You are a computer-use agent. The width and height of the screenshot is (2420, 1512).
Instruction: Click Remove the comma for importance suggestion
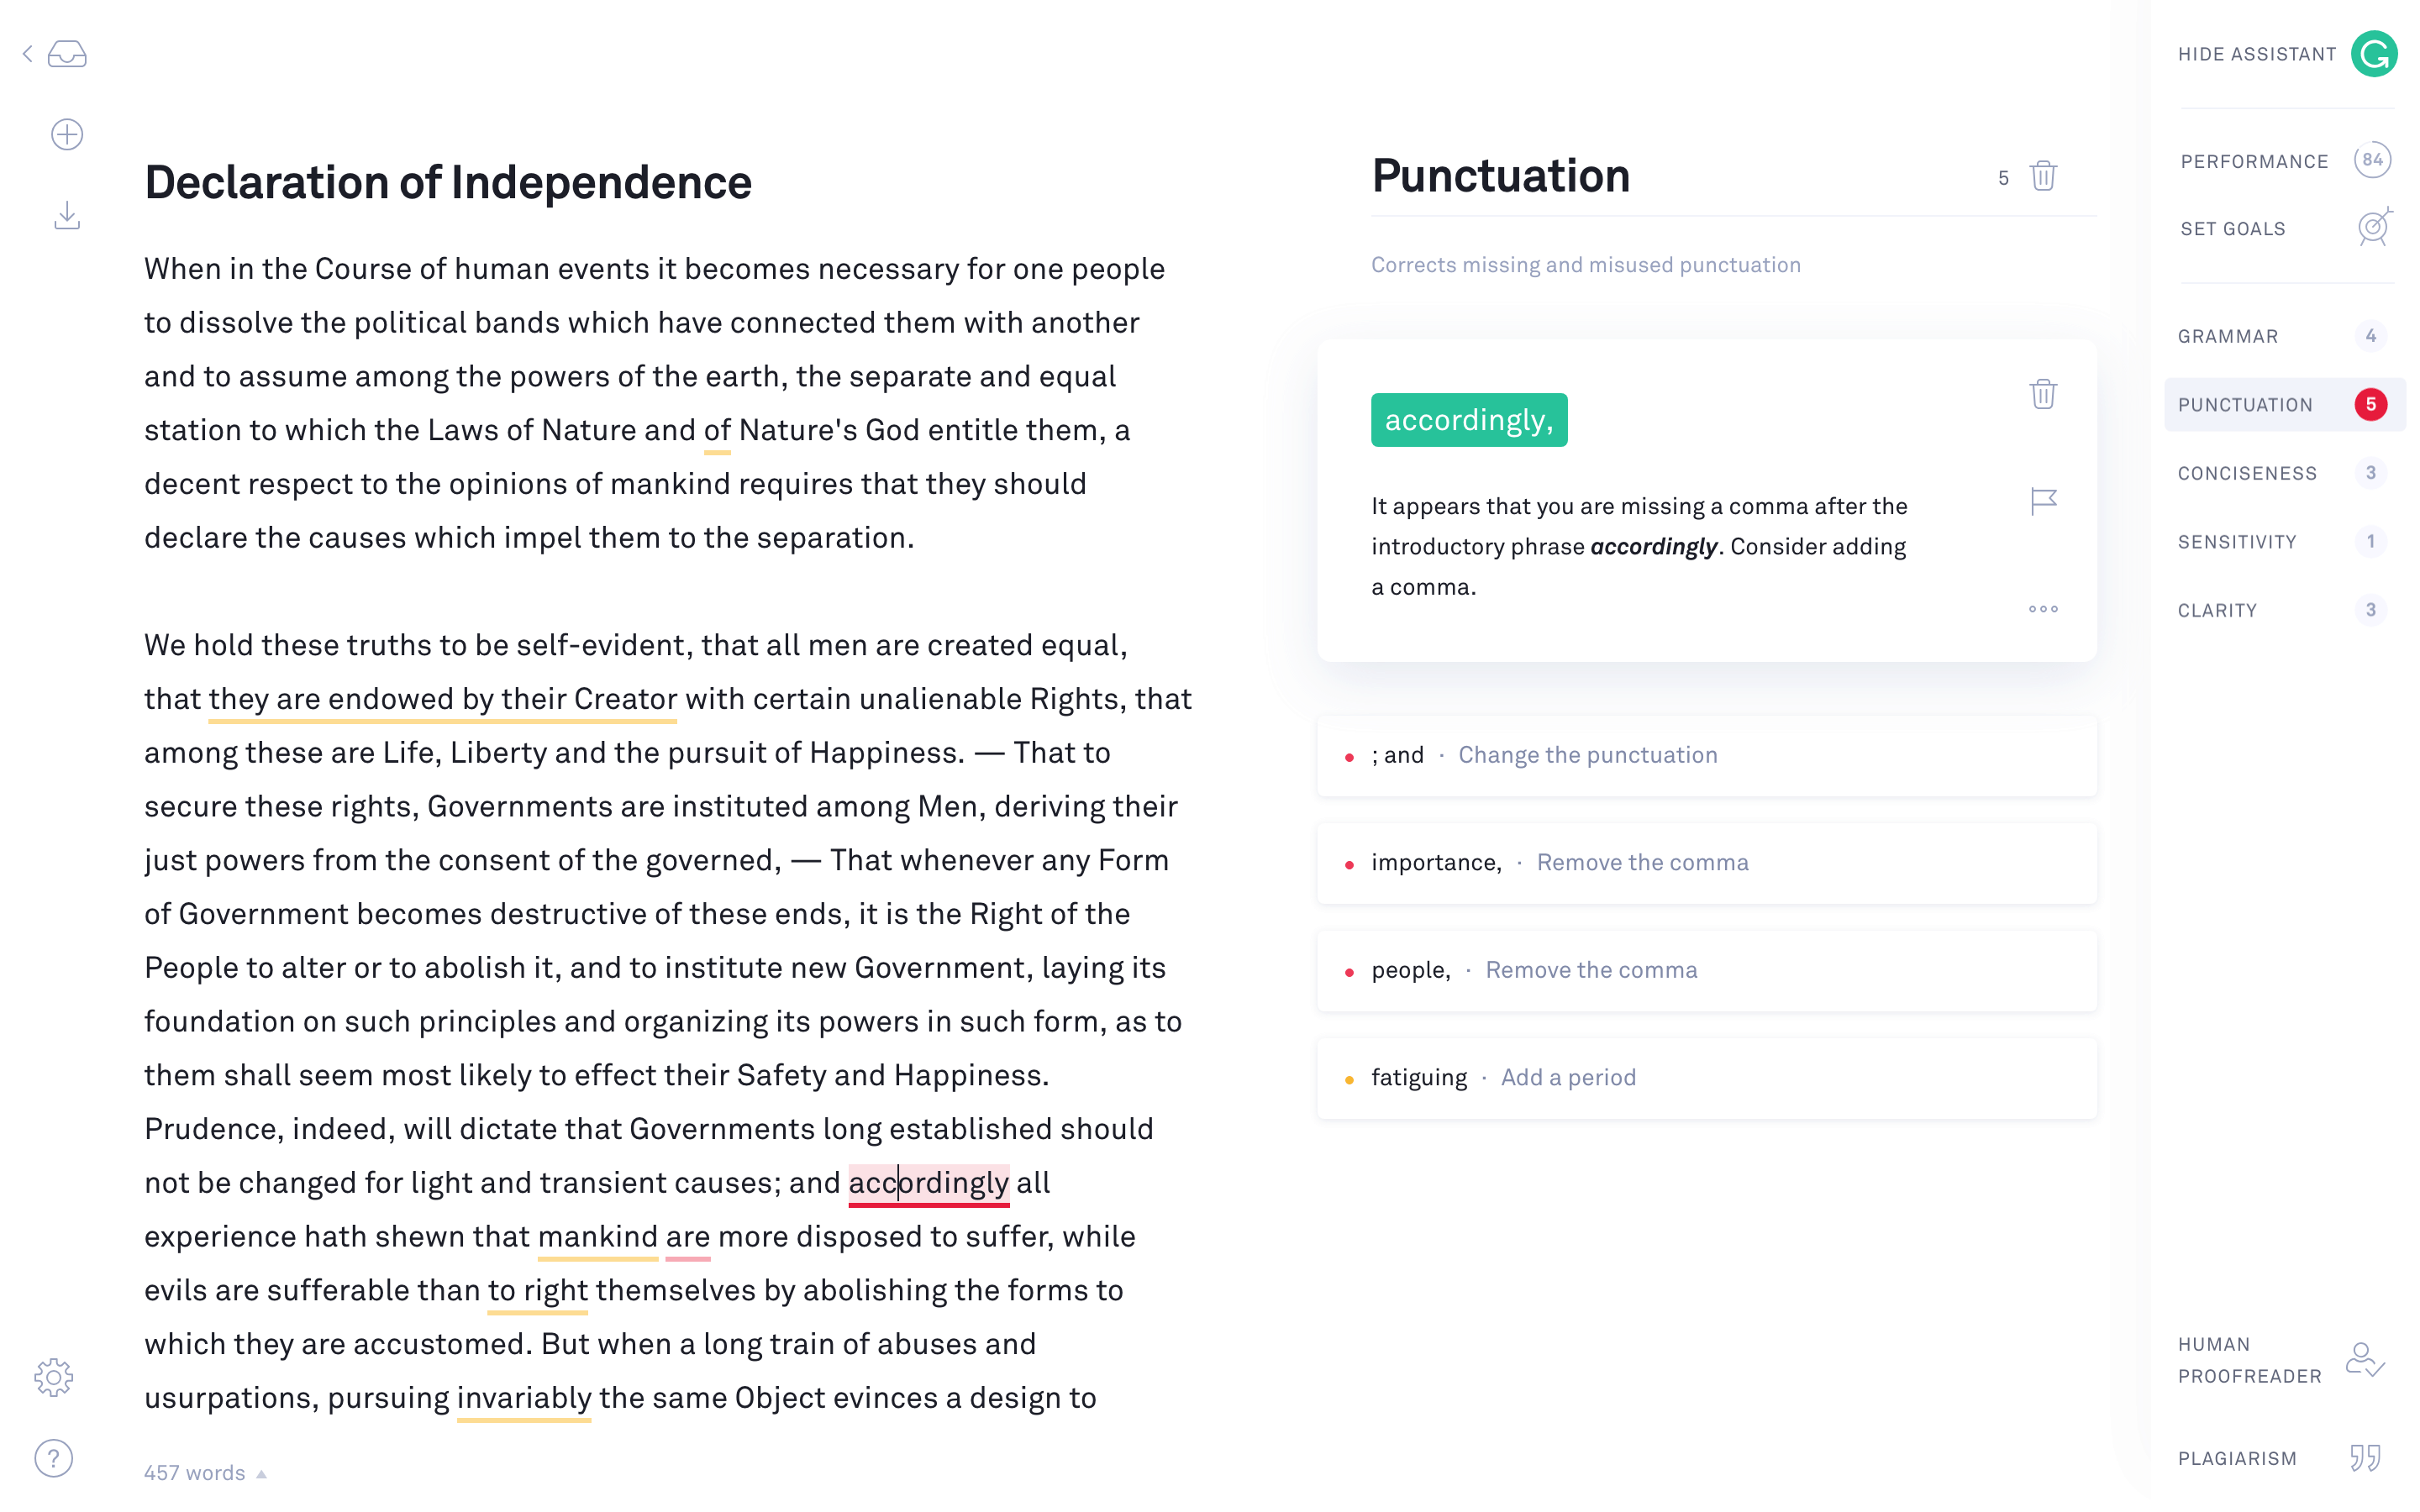[1641, 862]
